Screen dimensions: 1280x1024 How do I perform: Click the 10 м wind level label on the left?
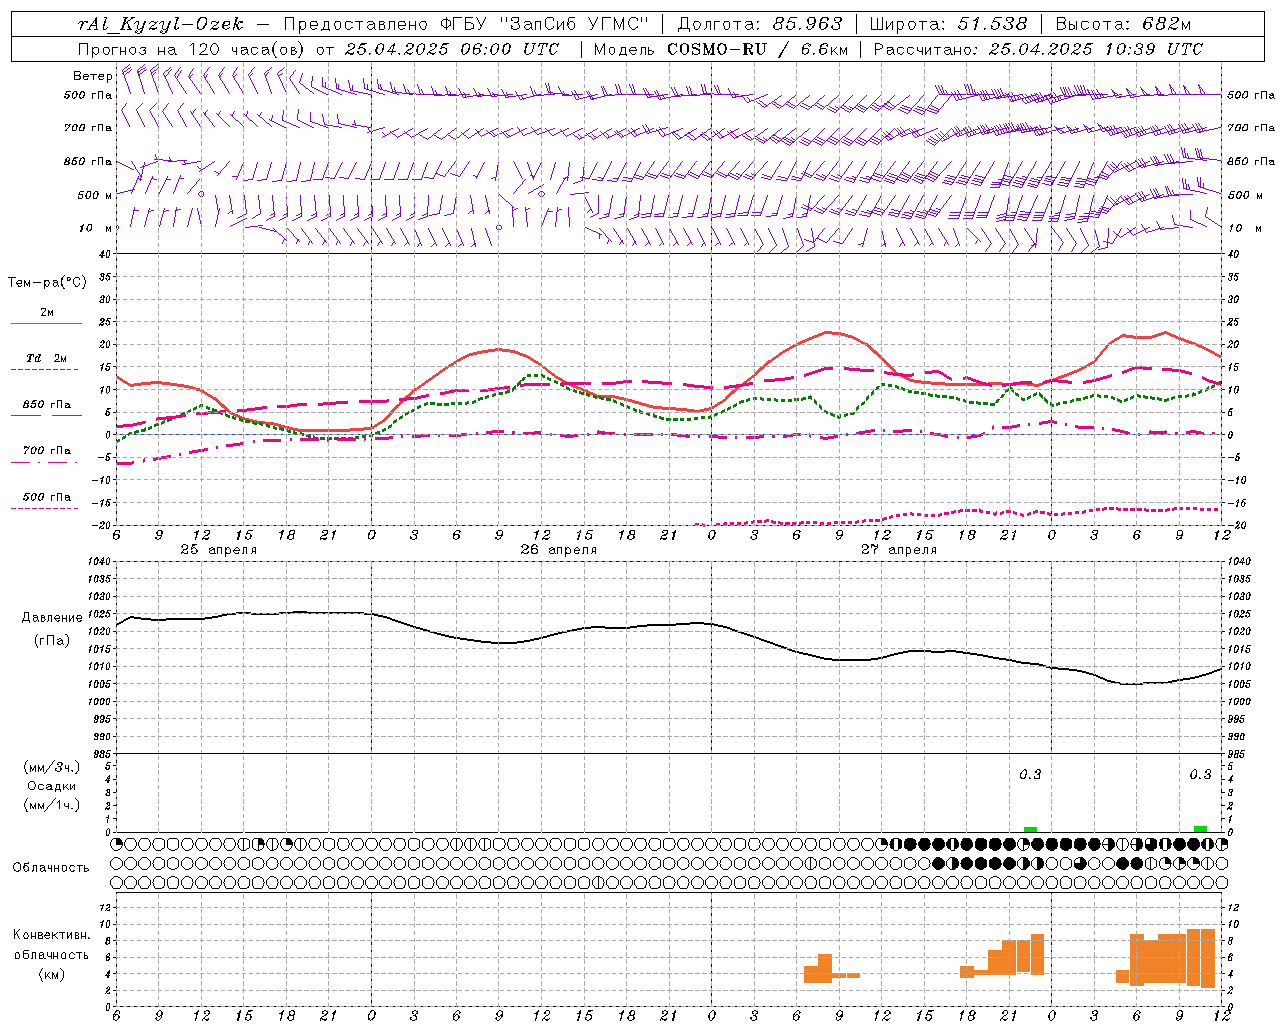96,228
